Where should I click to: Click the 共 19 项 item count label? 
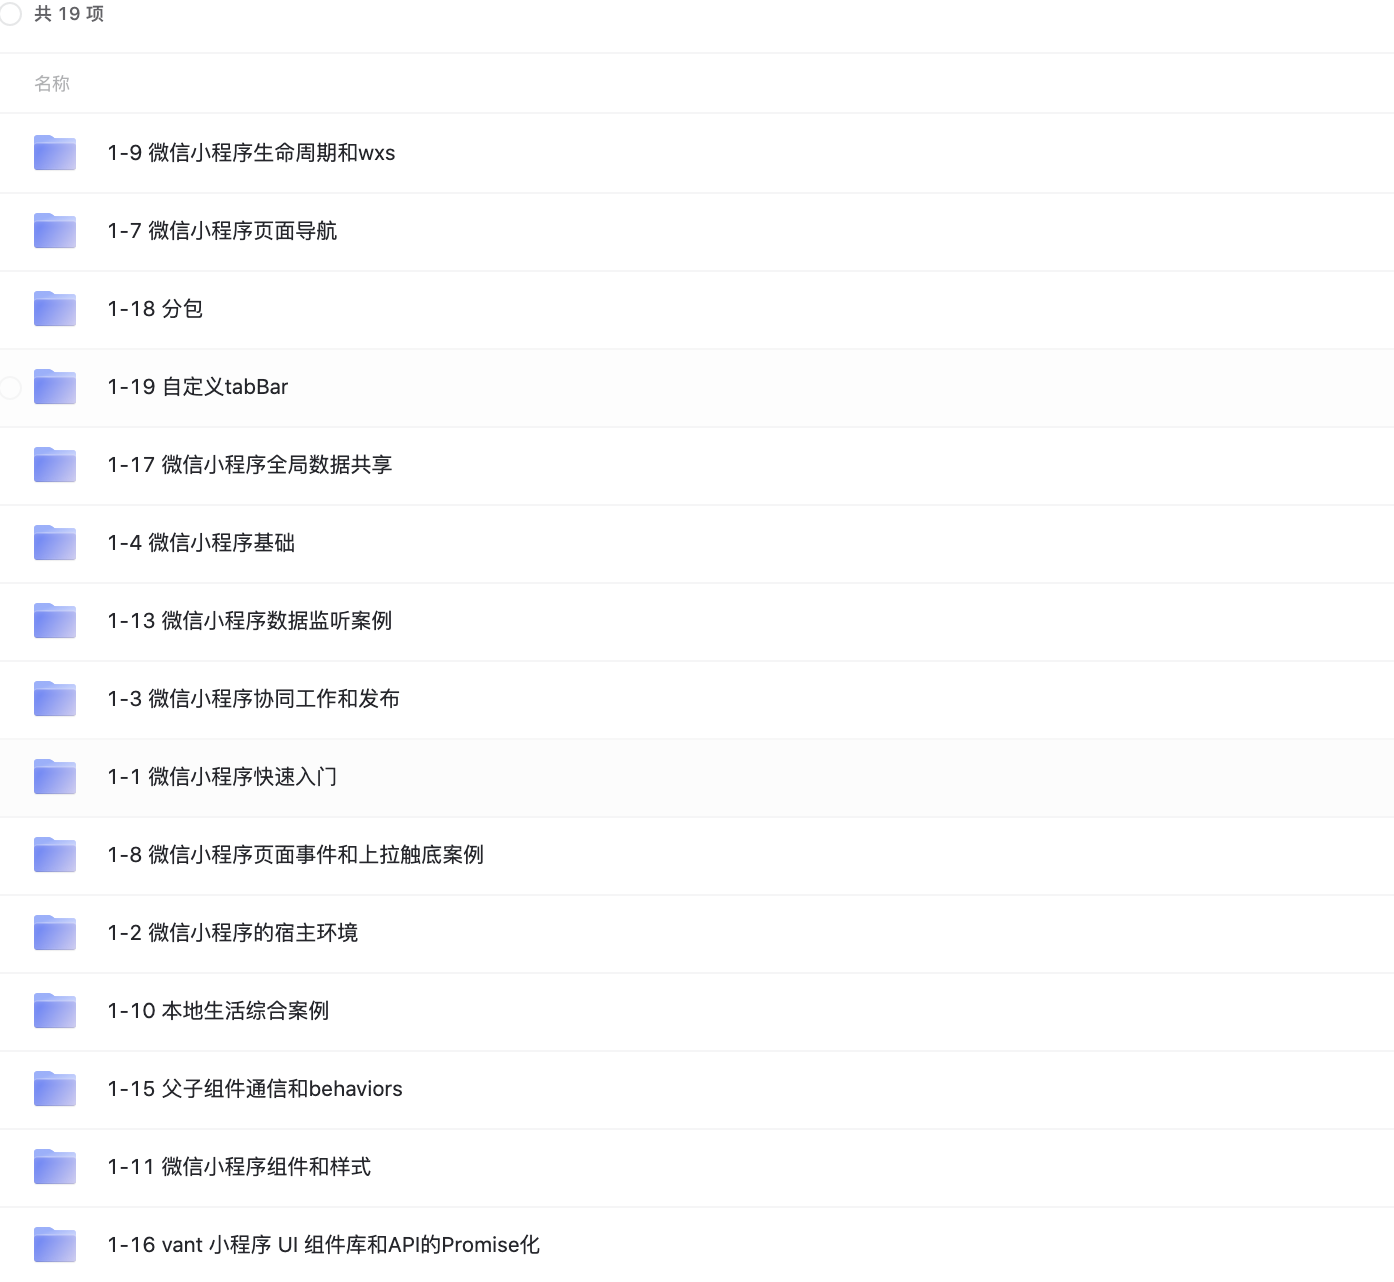click(69, 14)
